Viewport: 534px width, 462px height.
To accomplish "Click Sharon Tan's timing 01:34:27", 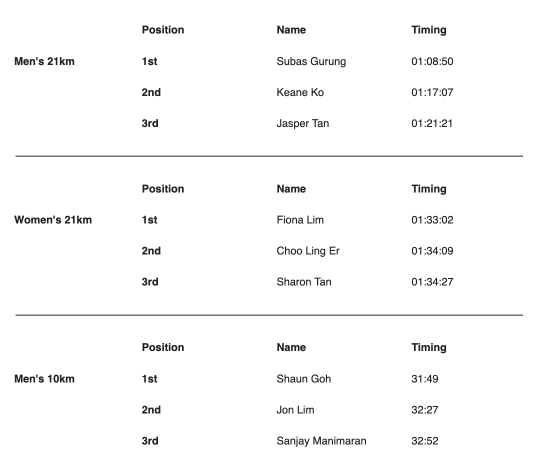I will [432, 282].
